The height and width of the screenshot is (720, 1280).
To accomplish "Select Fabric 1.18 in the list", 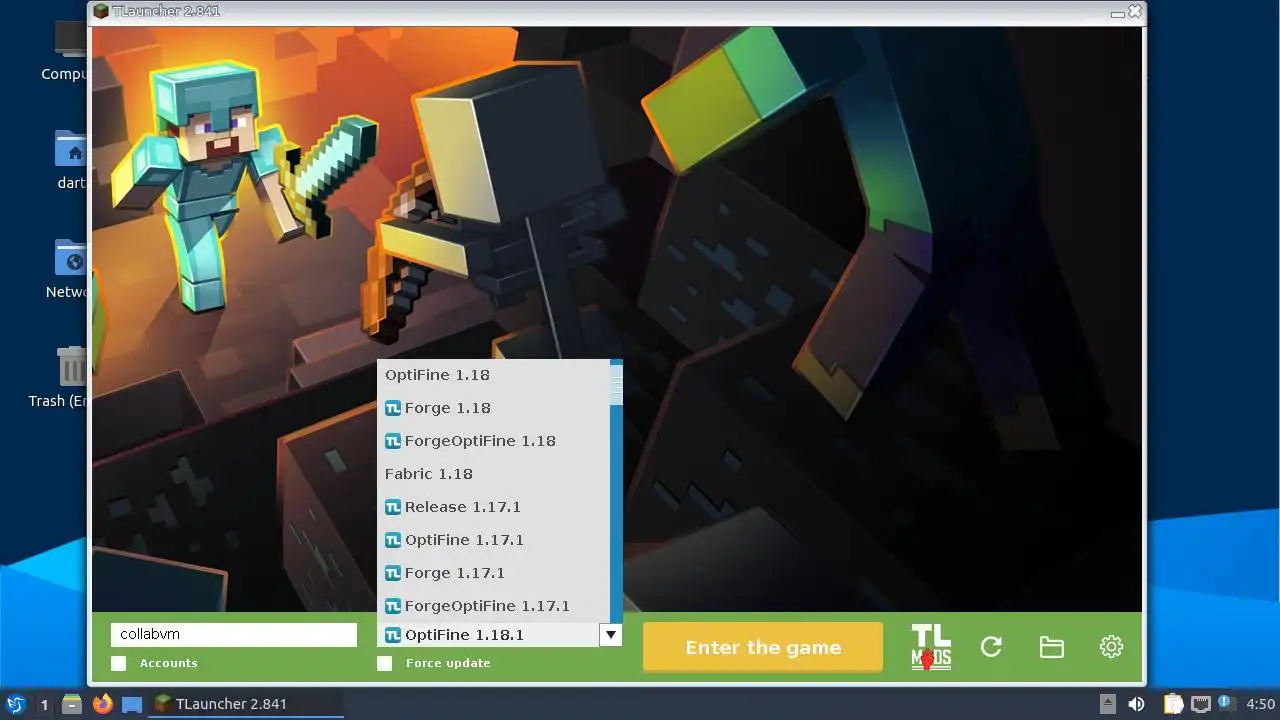I will 493,474.
